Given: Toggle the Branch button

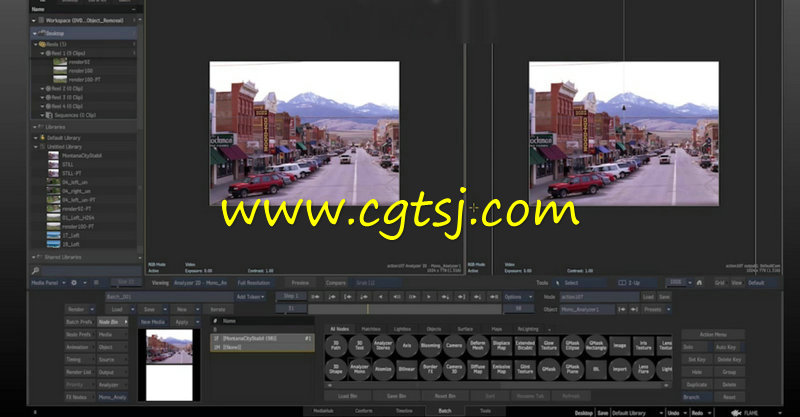Looking at the screenshot, I should coord(696,397).
